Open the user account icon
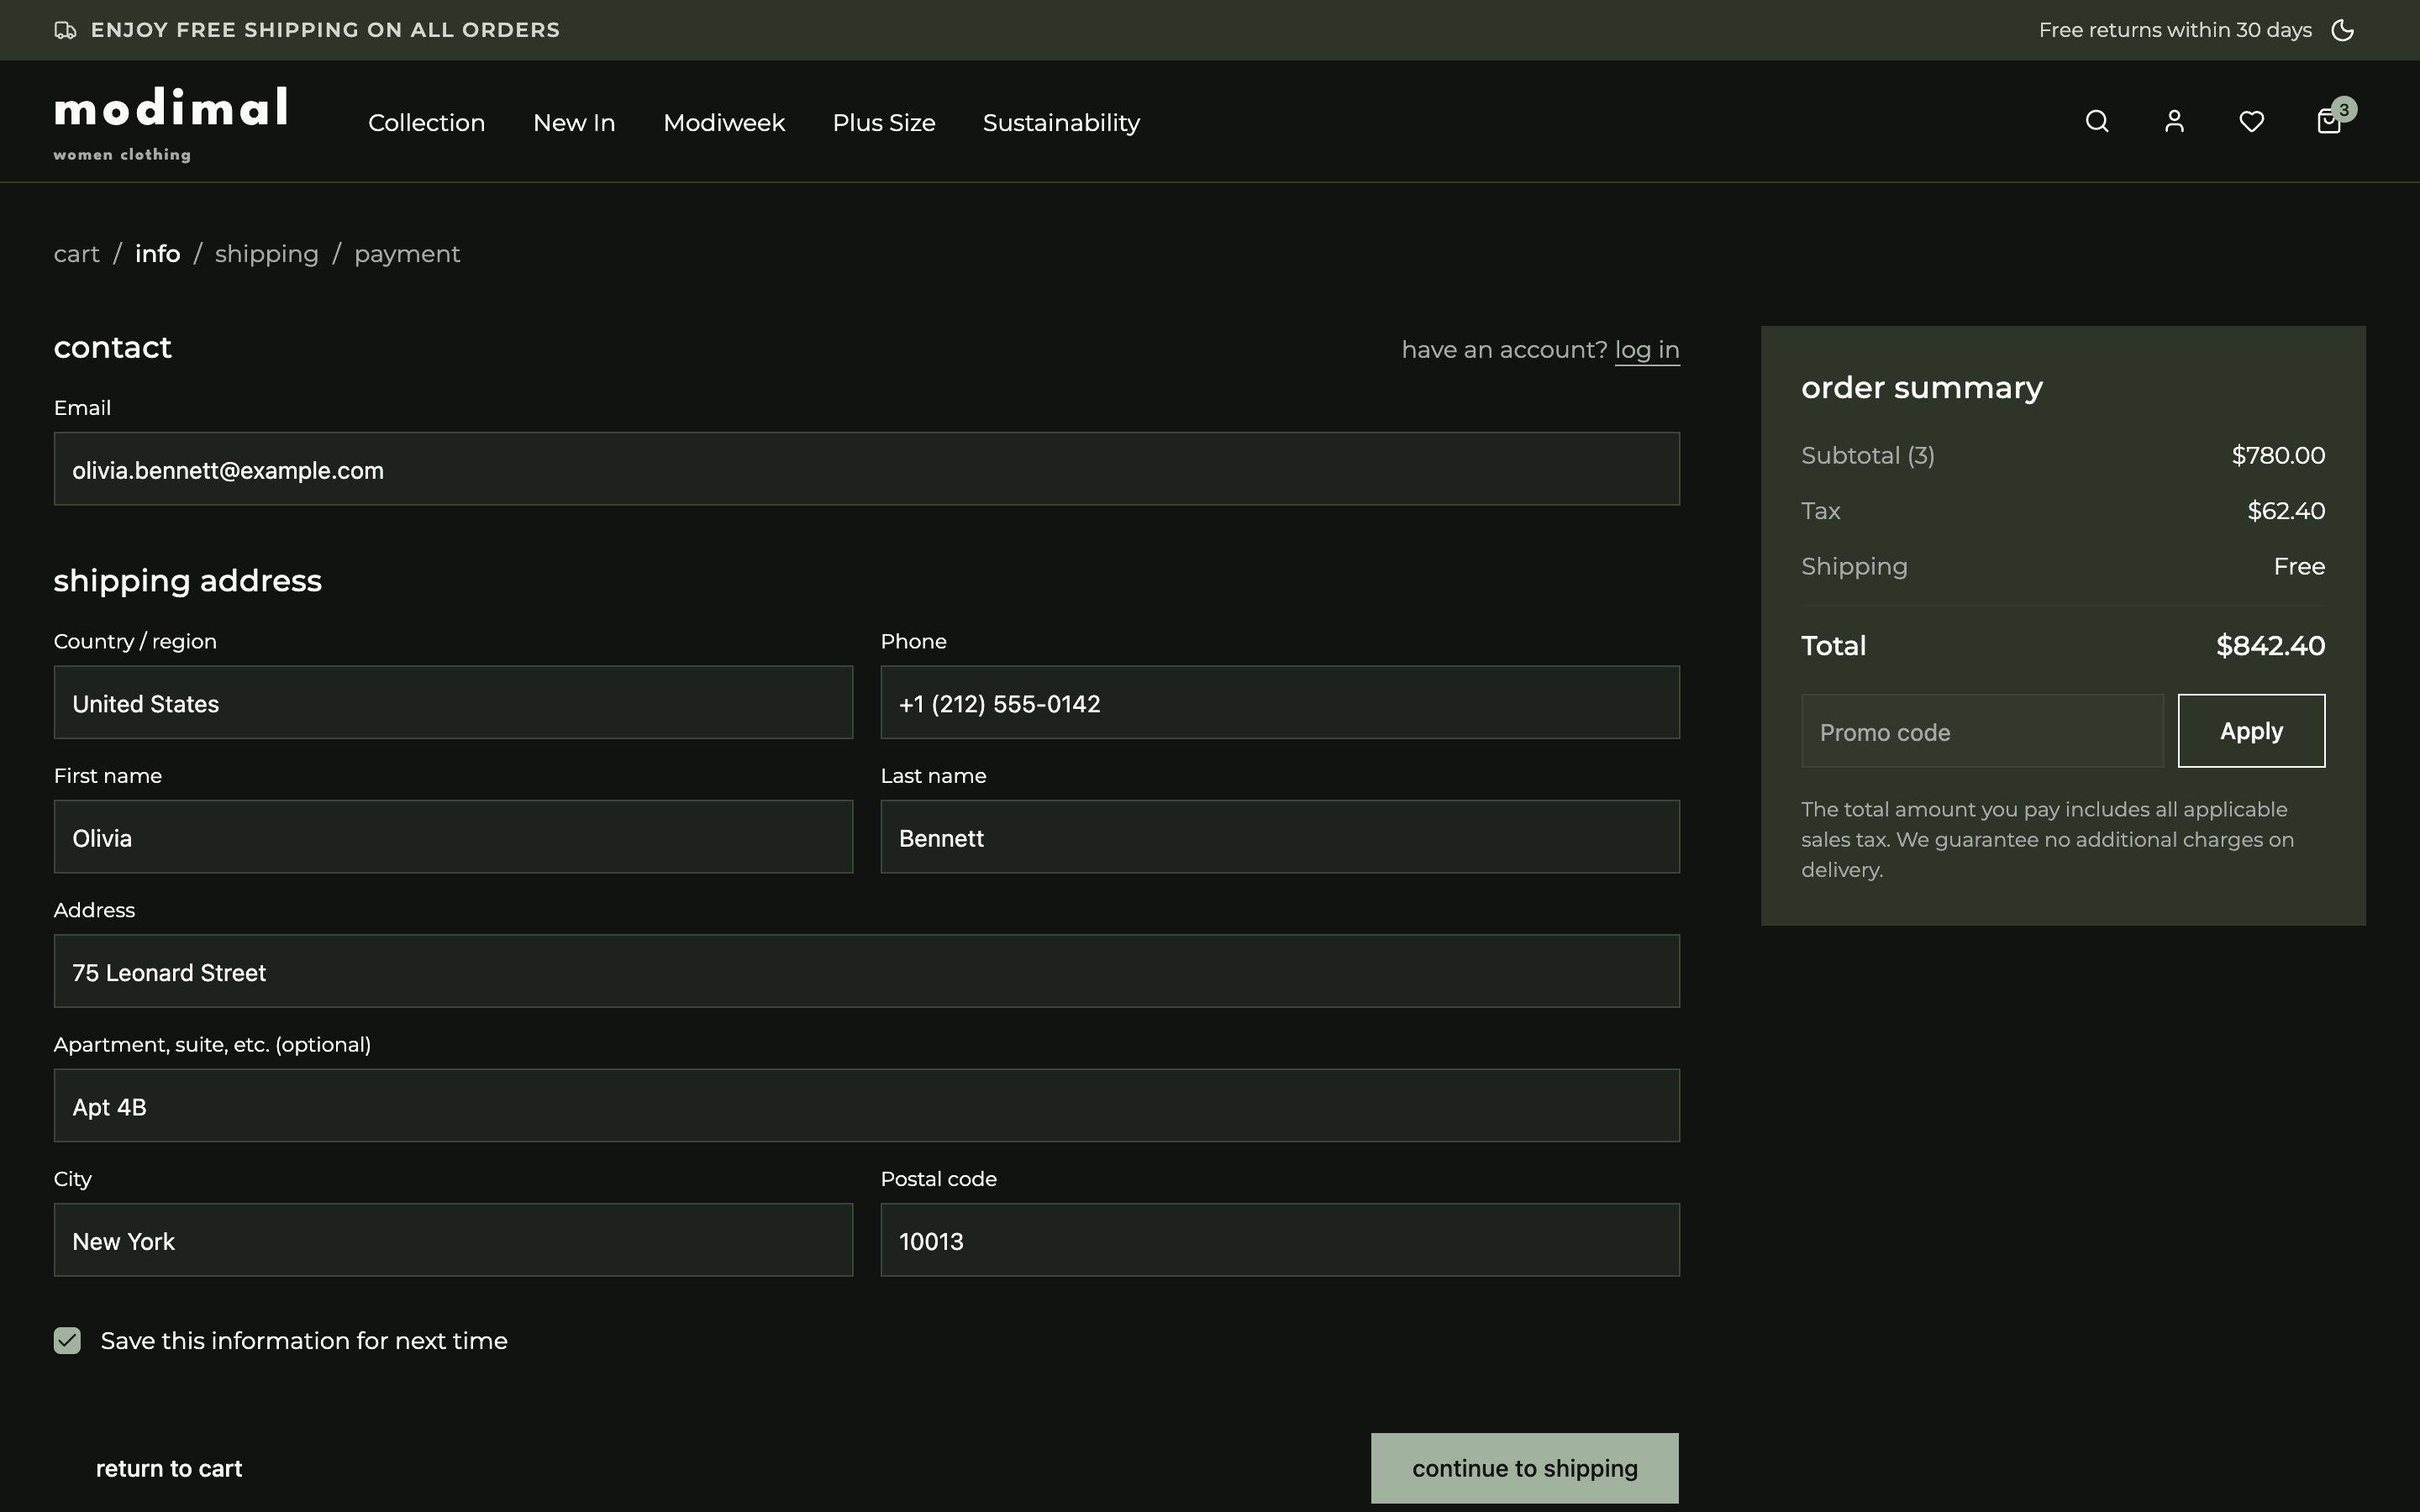 point(2174,121)
